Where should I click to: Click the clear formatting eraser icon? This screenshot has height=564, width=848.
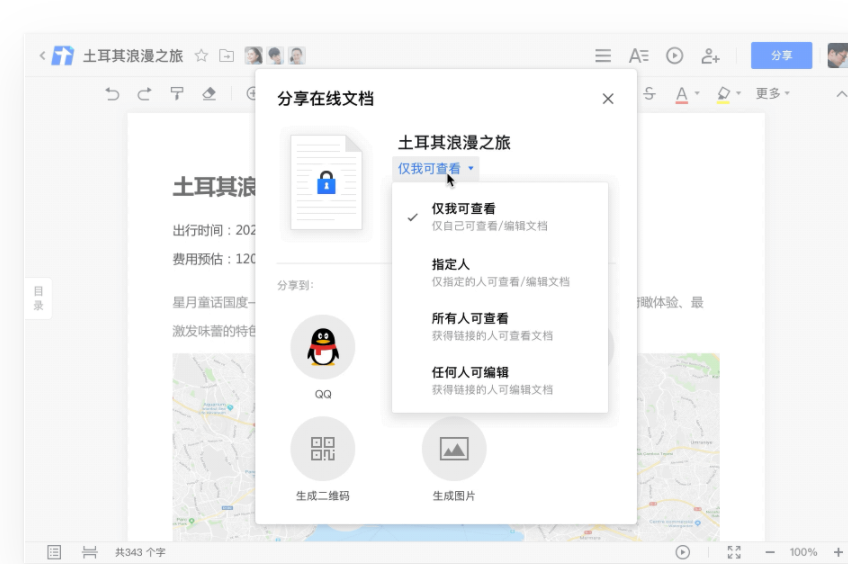(x=209, y=94)
